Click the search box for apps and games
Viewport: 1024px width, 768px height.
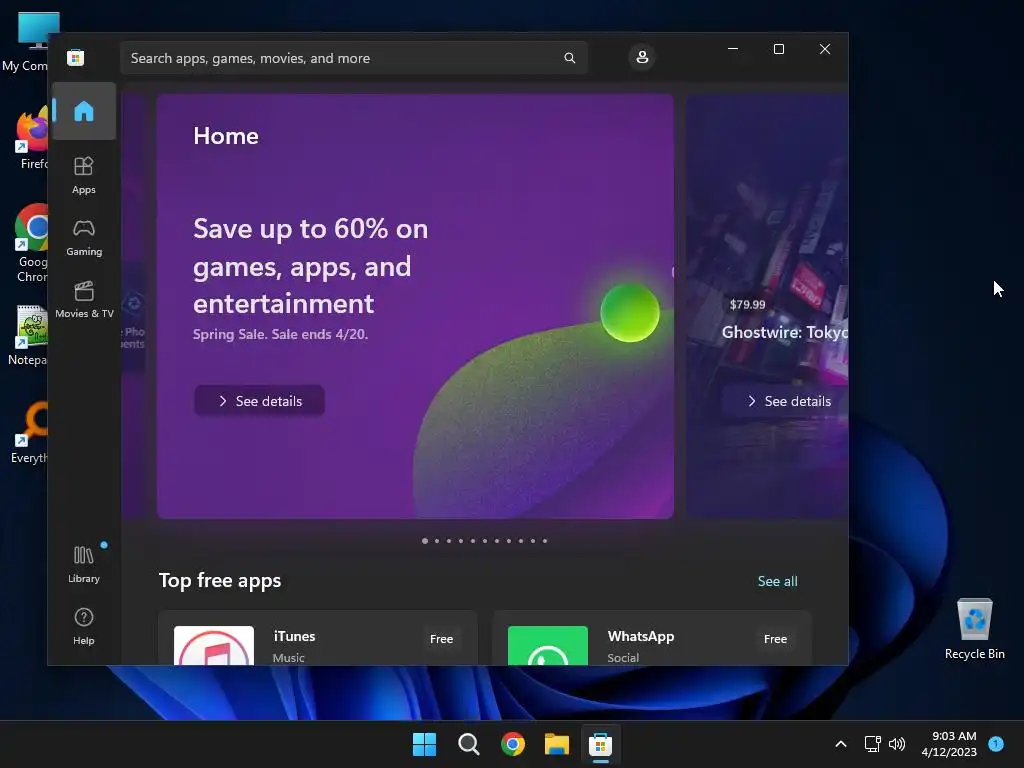[354, 58]
